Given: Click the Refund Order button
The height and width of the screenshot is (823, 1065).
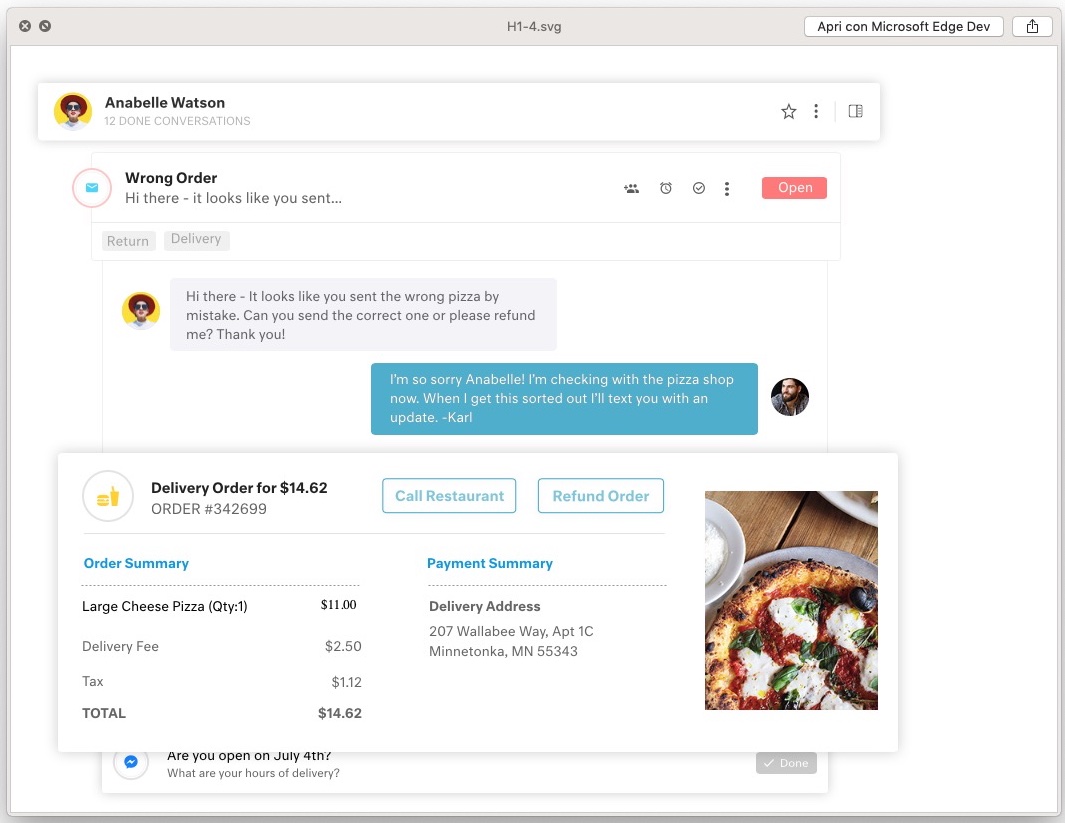Looking at the screenshot, I should pos(600,496).
